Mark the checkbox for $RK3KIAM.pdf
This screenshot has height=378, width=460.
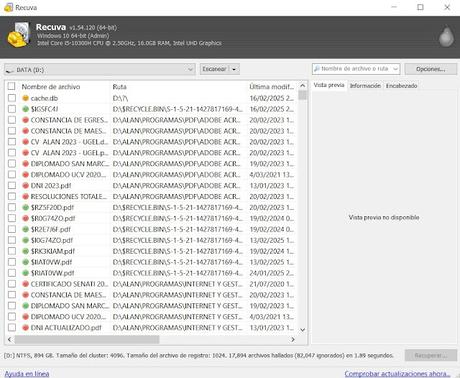12,251
